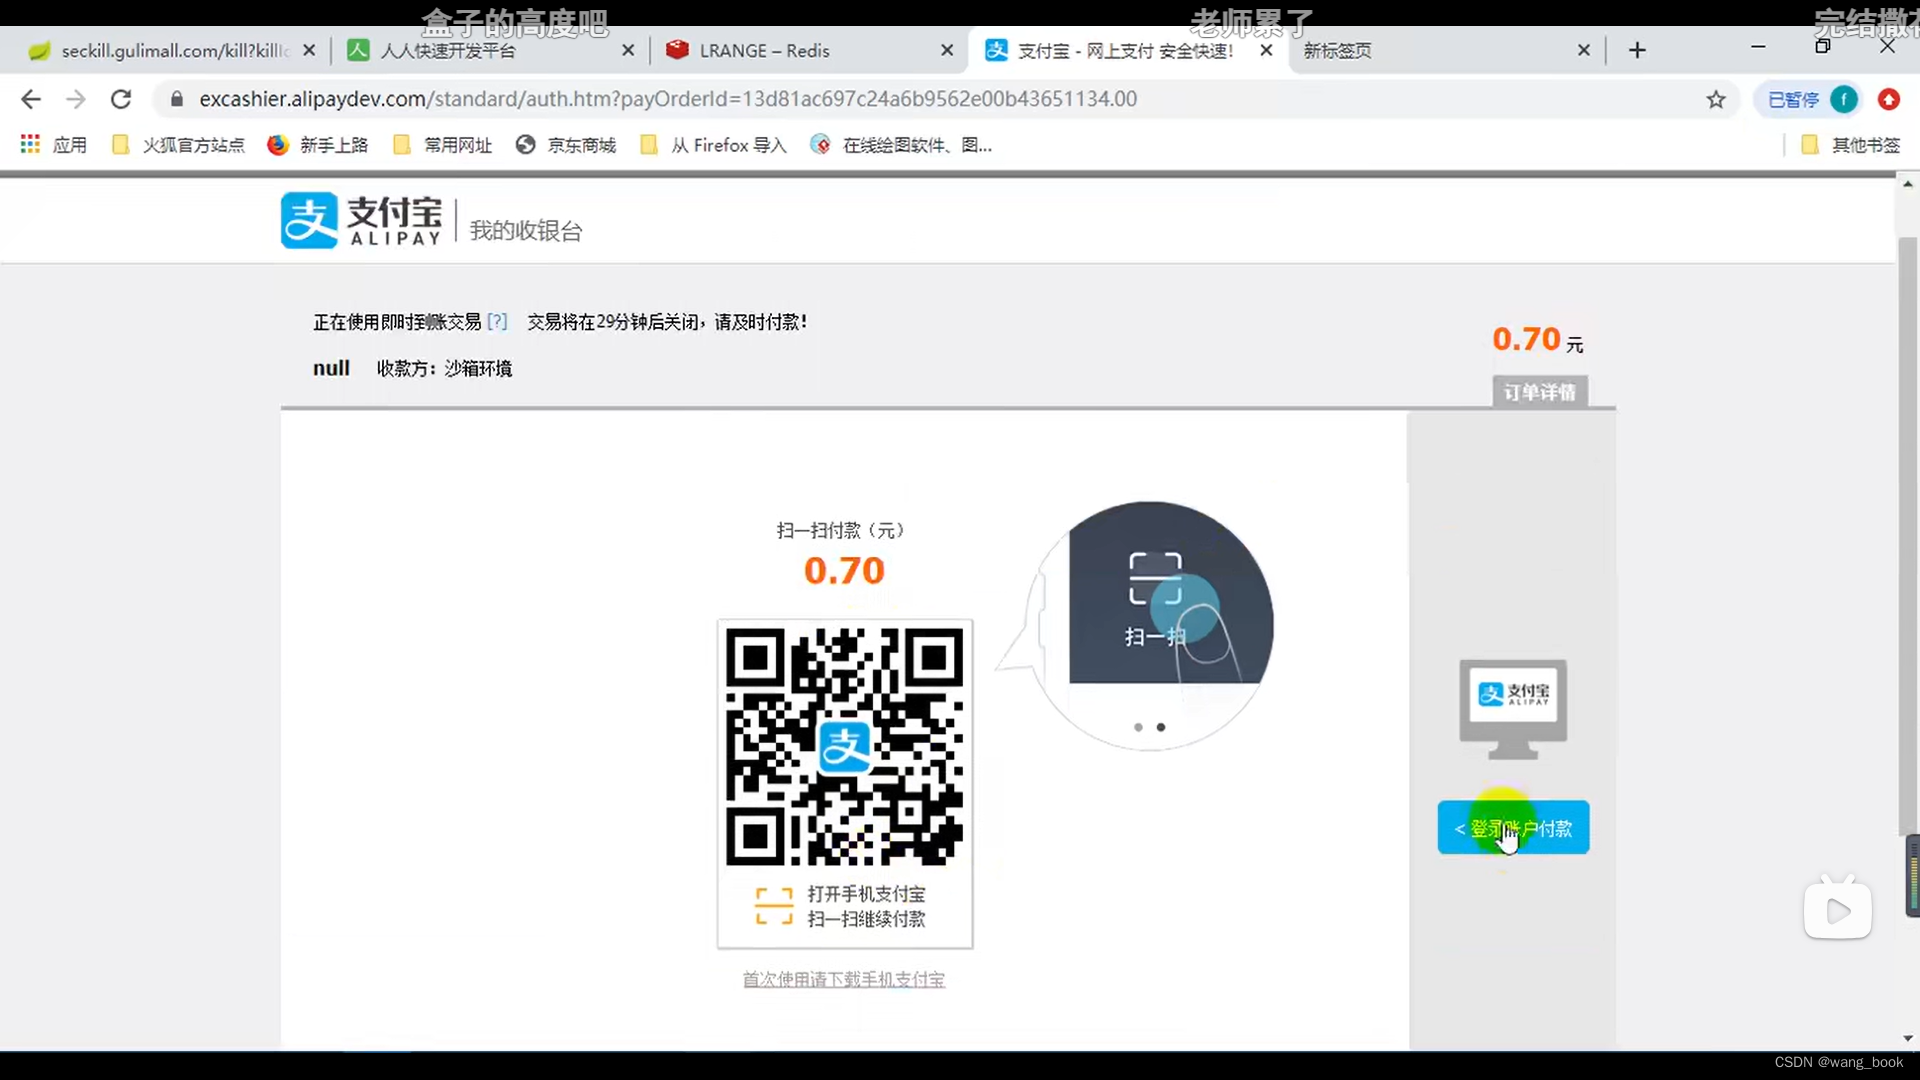Close the 新标签页 tab

(1584, 50)
